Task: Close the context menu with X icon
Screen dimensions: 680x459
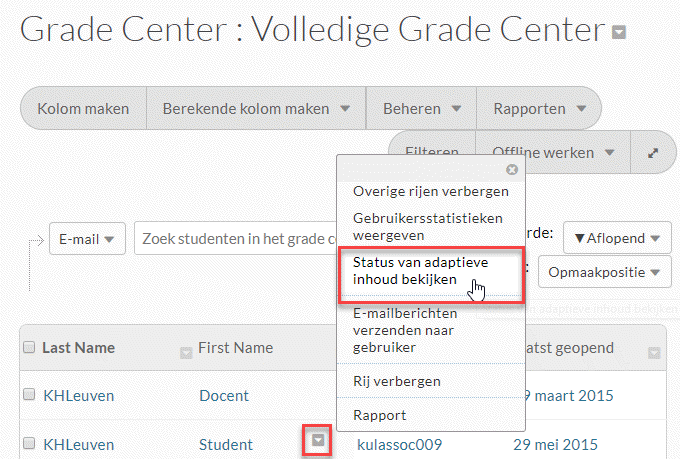Action: click(512, 169)
